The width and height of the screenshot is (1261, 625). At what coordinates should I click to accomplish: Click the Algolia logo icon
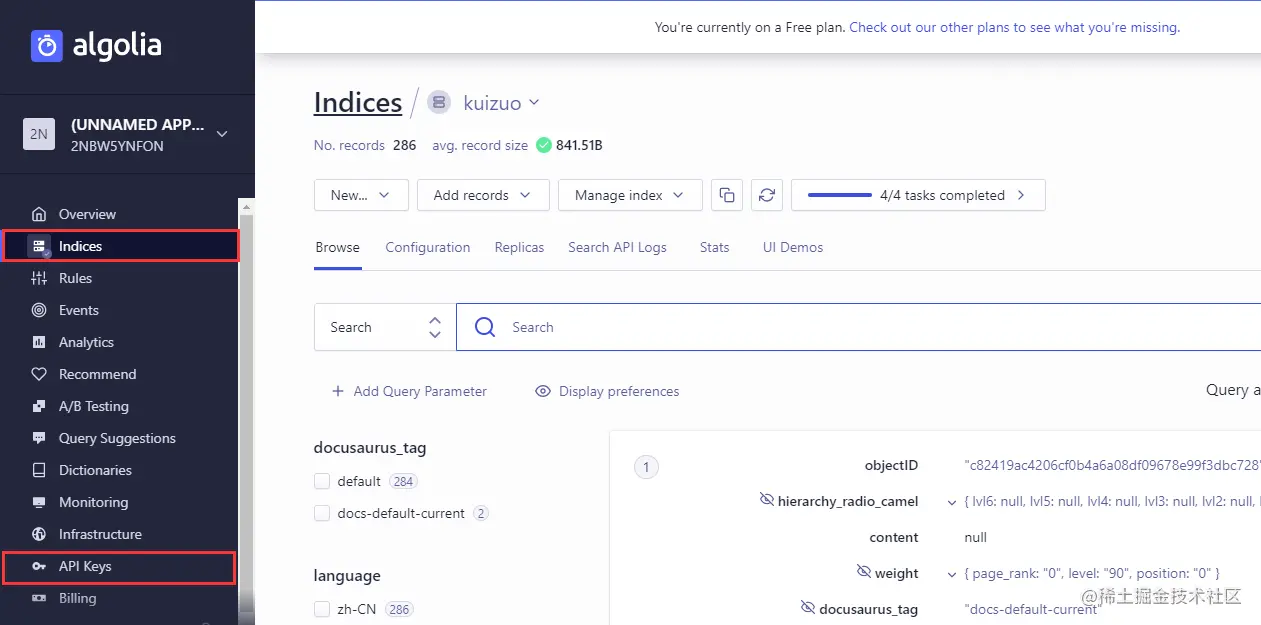pos(47,46)
